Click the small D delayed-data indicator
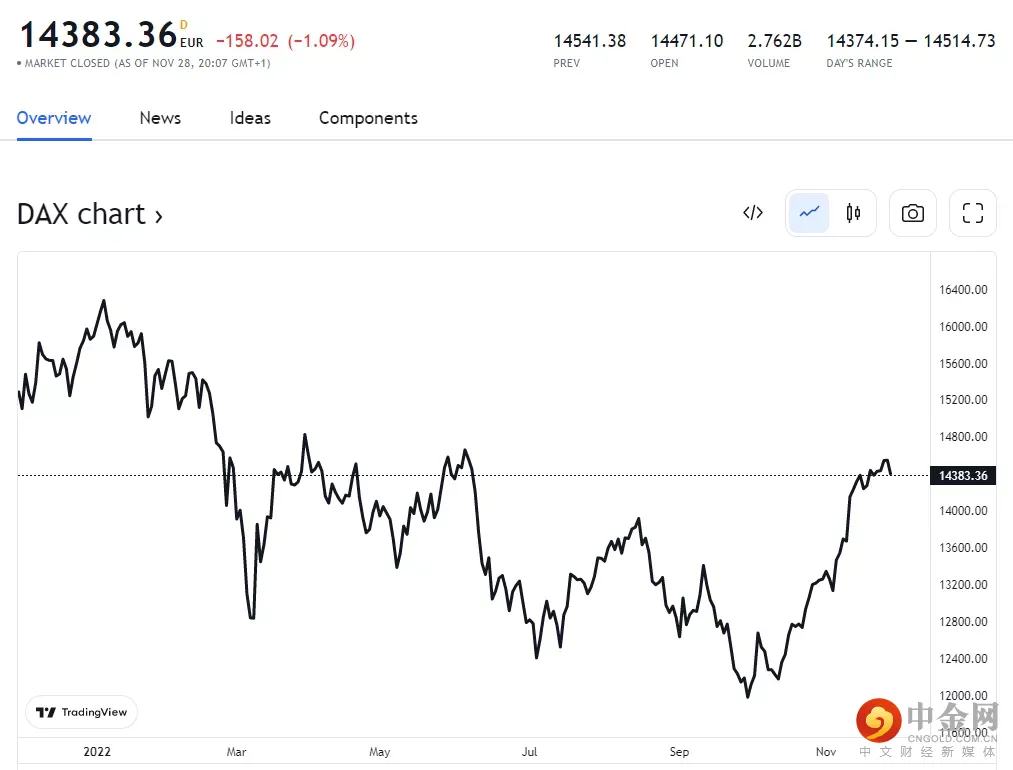The height and width of the screenshot is (770, 1013). (x=184, y=24)
